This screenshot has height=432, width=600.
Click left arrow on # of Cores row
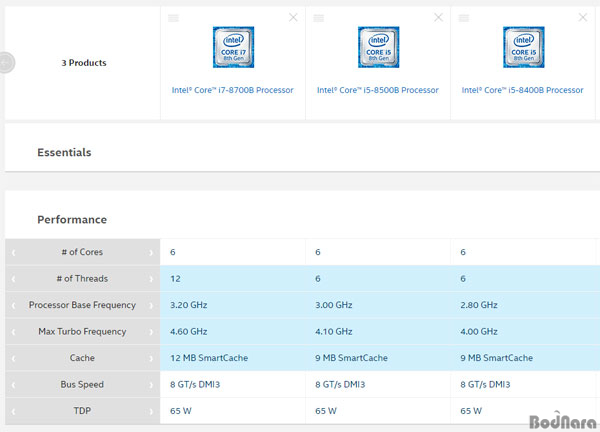13,253
